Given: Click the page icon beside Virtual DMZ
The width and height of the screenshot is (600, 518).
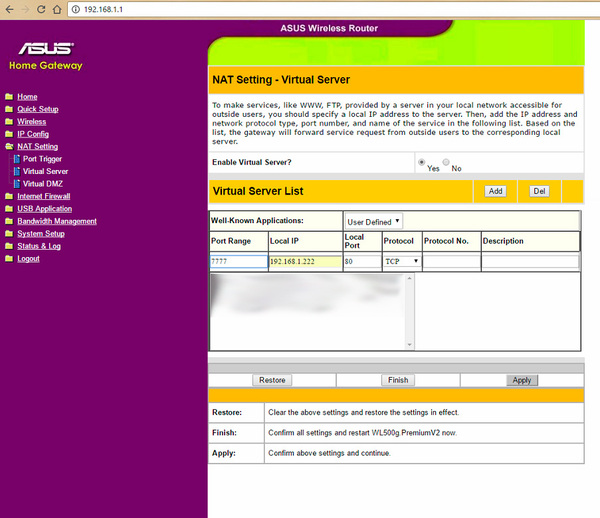Looking at the screenshot, I should 16,184.
